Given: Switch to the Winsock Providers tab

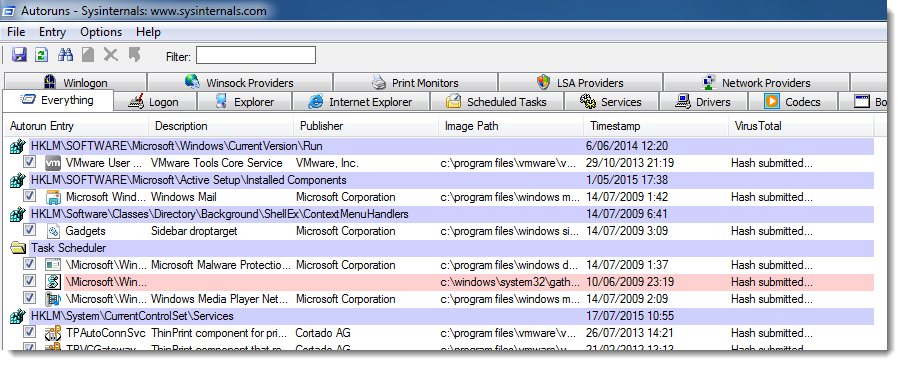Looking at the screenshot, I should pyautogui.click(x=240, y=82).
